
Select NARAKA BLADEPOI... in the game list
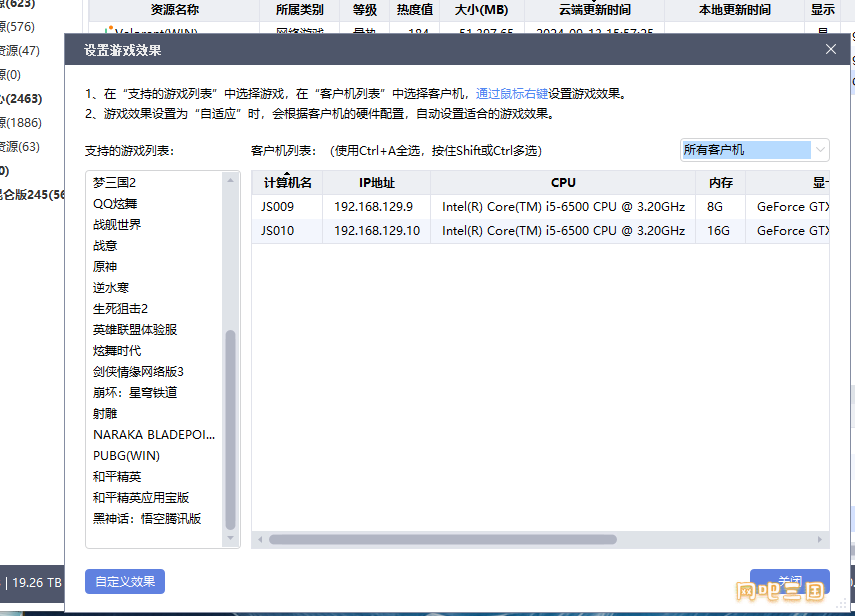(154, 434)
